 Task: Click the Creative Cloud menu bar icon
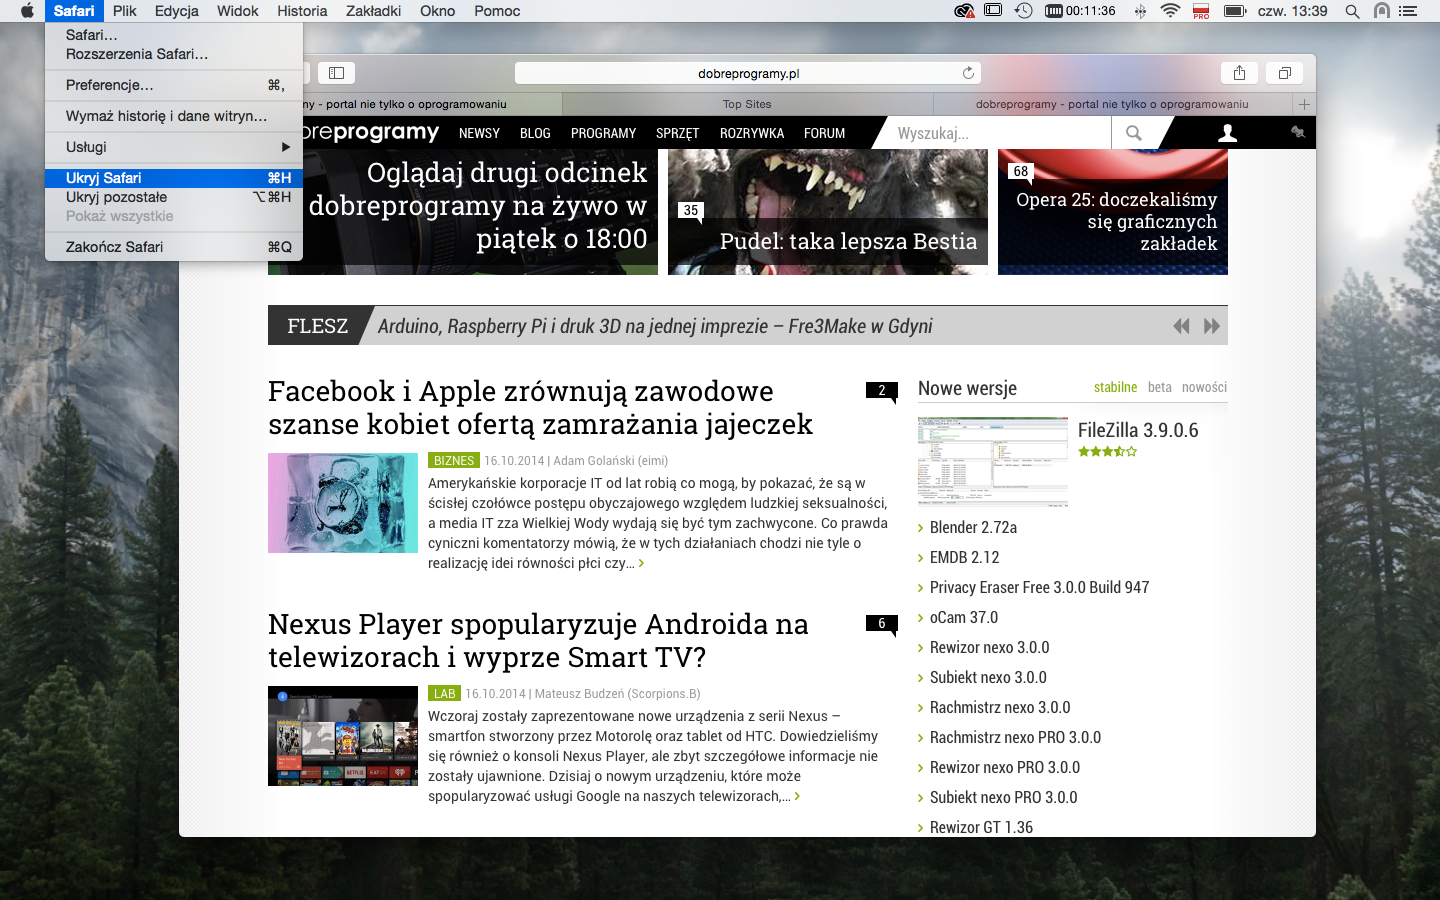point(964,11)
